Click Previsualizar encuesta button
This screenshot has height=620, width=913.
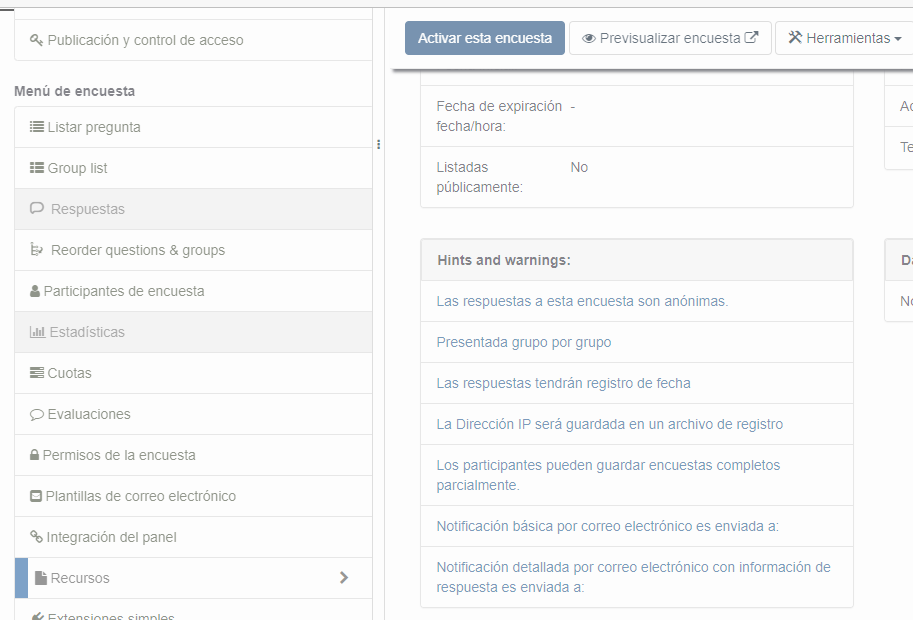coord(670,38)
